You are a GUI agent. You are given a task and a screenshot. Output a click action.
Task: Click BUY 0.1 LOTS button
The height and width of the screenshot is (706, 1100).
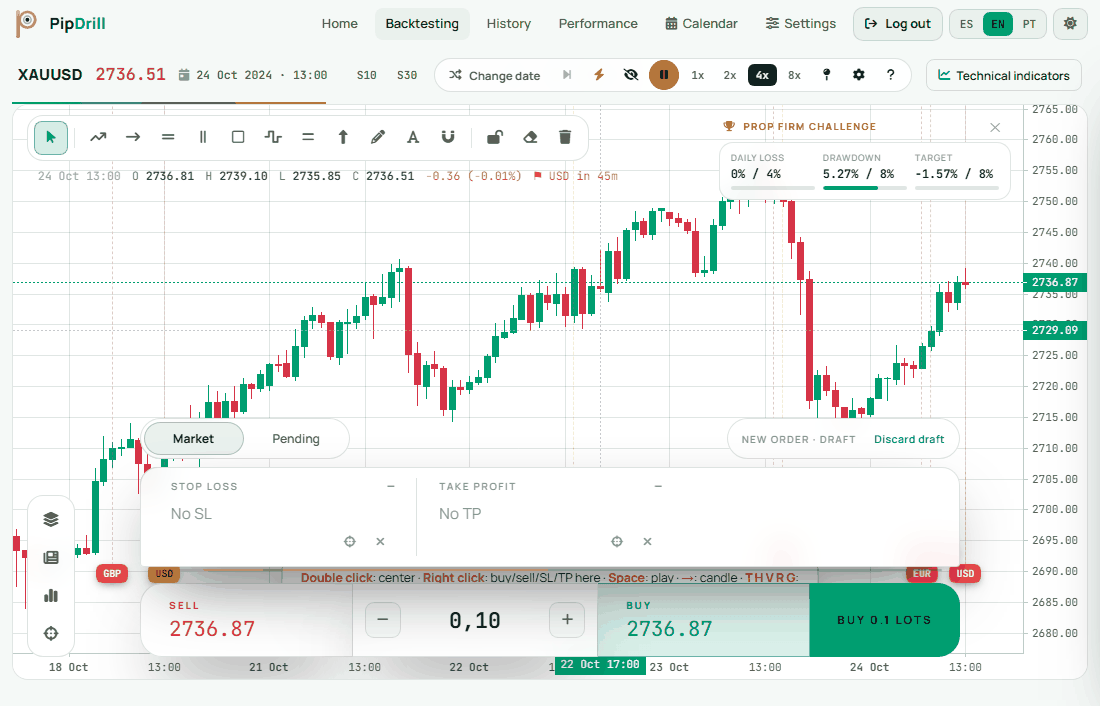coord(884,620)
